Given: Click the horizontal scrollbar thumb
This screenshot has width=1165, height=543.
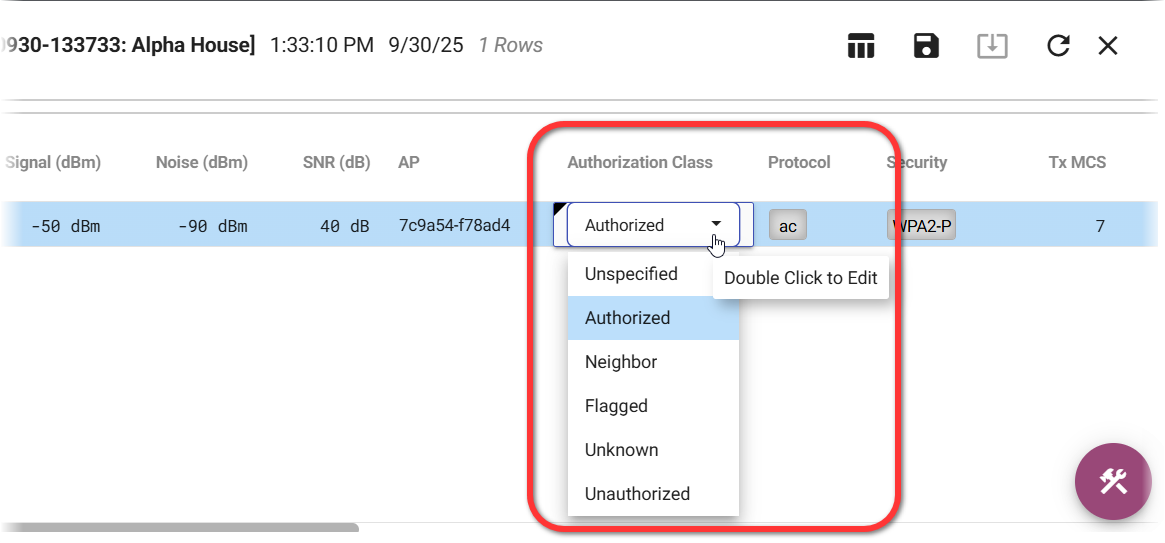Looking at the screenshot, I should [178, 527].
